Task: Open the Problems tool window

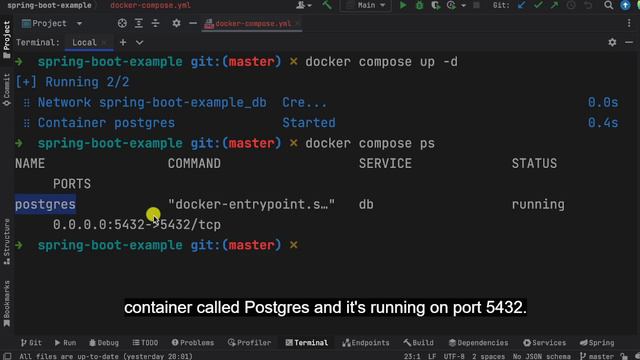Action: tap(193, 343)
